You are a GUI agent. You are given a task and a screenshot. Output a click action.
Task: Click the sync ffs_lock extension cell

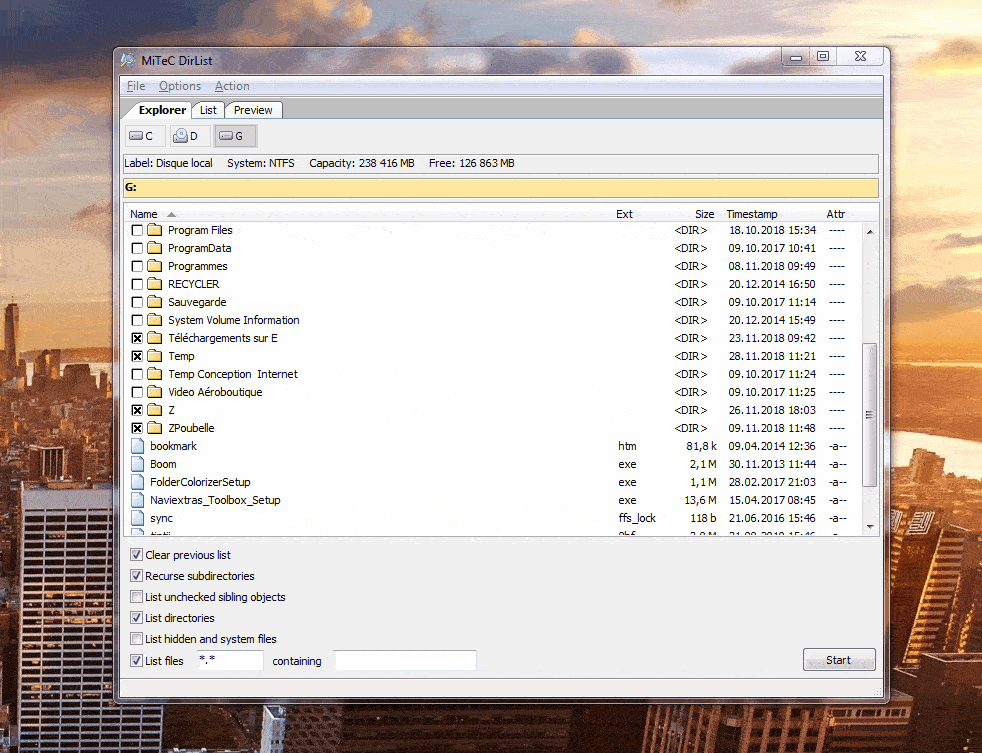point(637,518)
